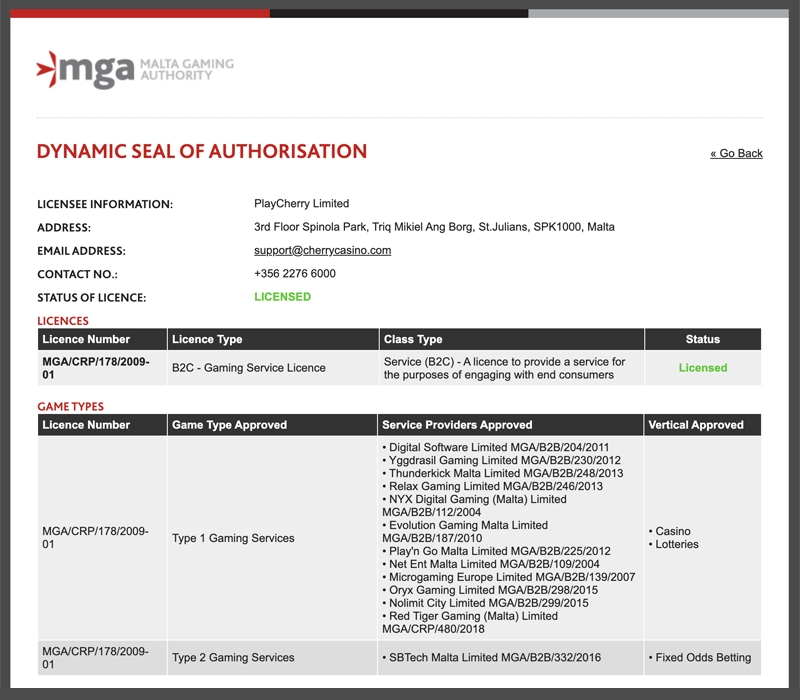This screenshot has width=800, height=700.
Task: Click the Type 1 Gaming Services cell
Action: [x=233, y=538]
